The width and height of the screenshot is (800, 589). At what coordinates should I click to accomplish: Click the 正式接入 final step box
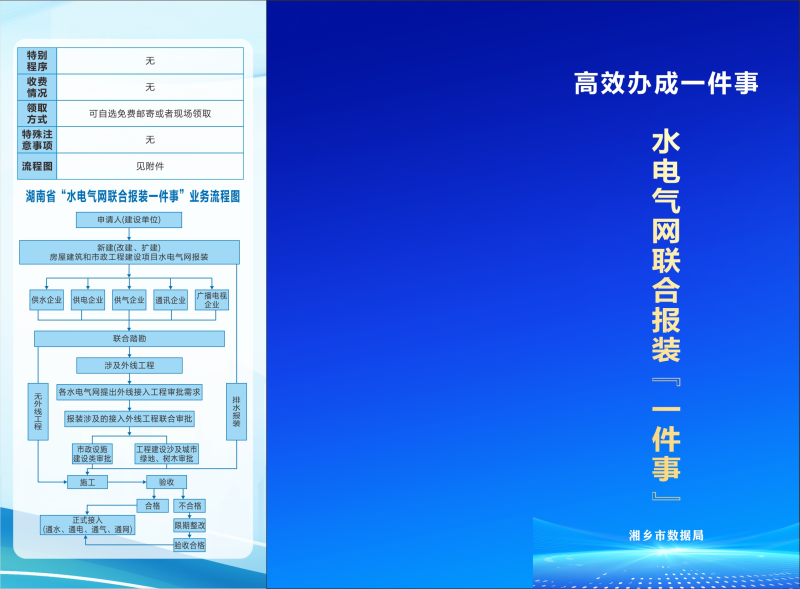(x=87, y=525)
